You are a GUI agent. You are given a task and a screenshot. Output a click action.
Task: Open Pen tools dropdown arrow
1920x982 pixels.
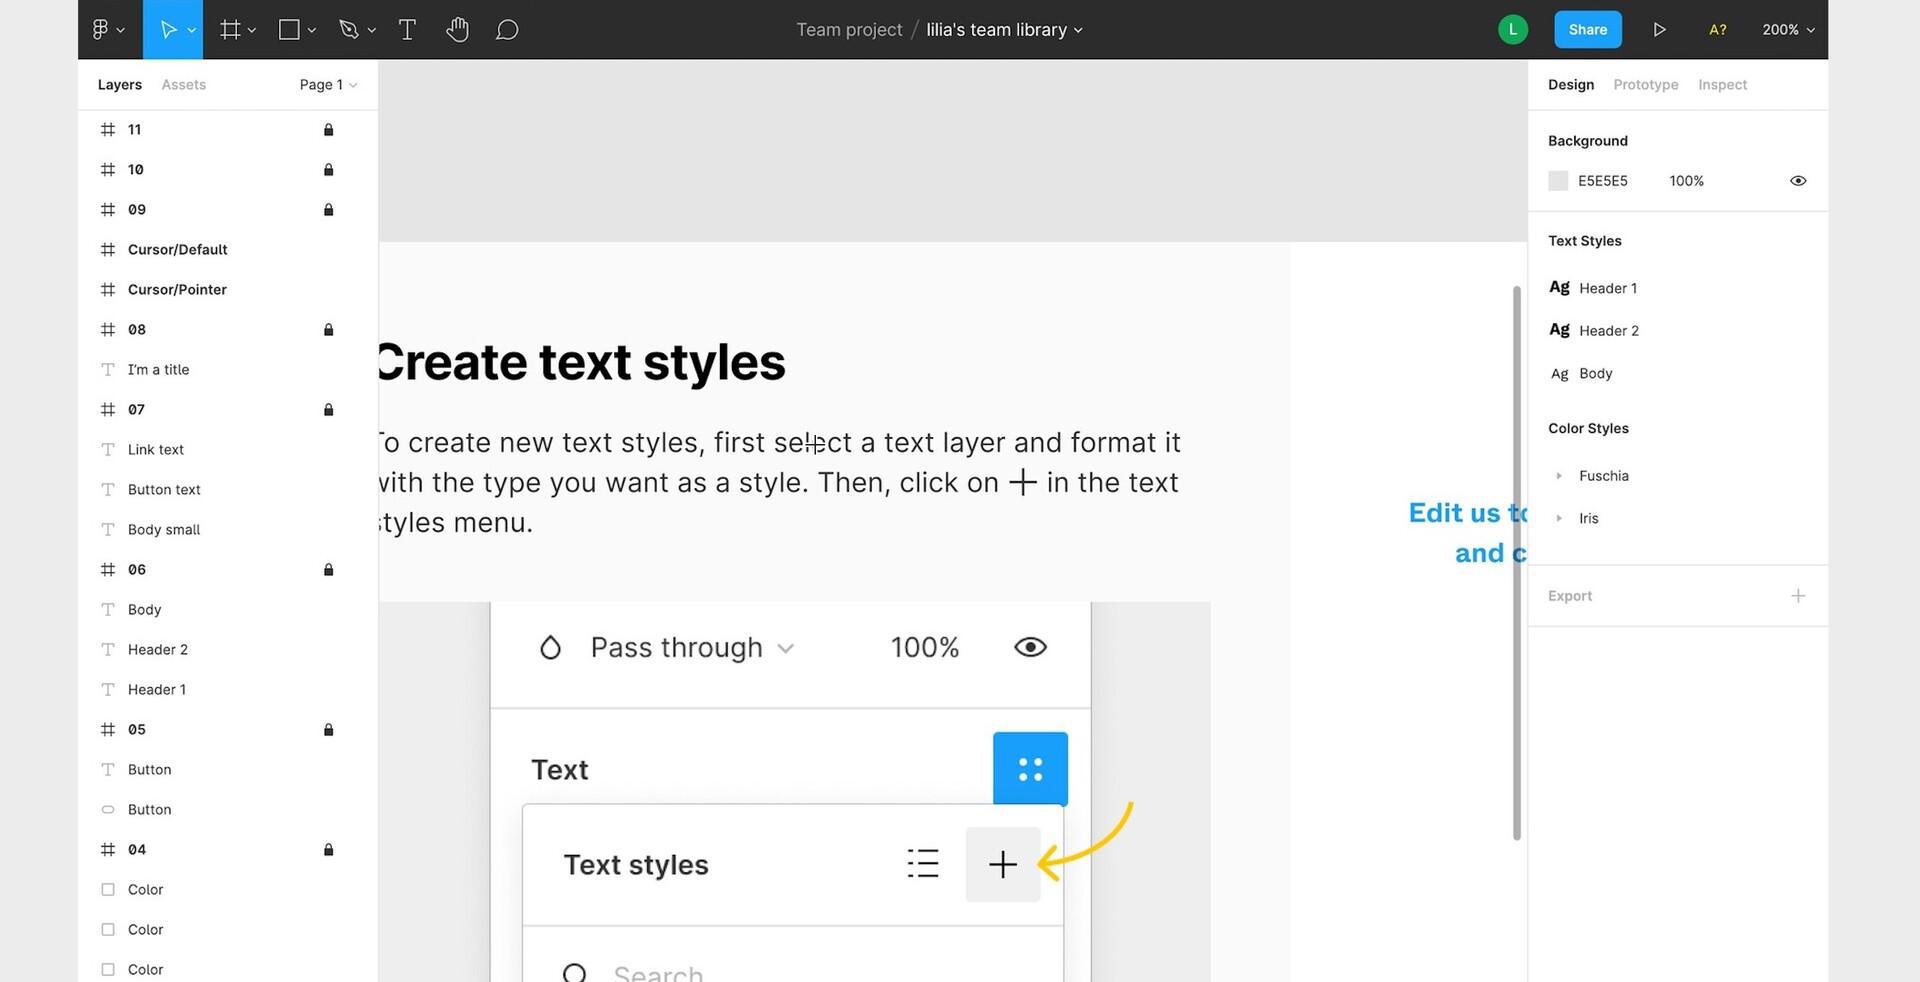point(372,30)
